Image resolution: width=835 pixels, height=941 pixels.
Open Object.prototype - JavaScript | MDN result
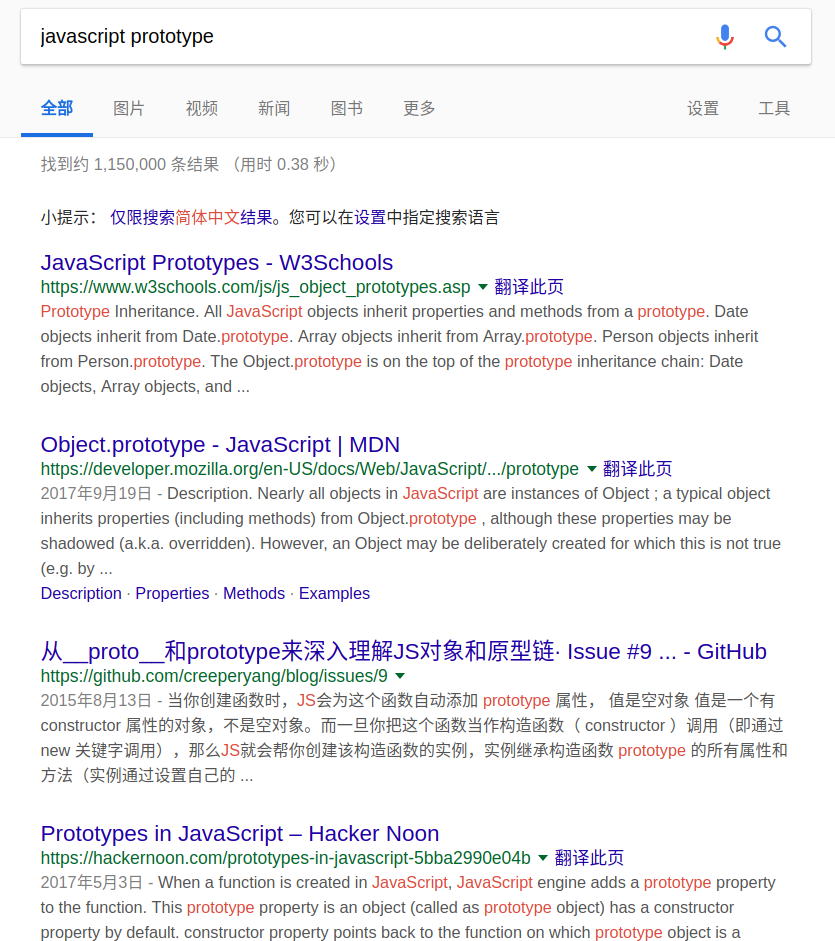(220, 445)
